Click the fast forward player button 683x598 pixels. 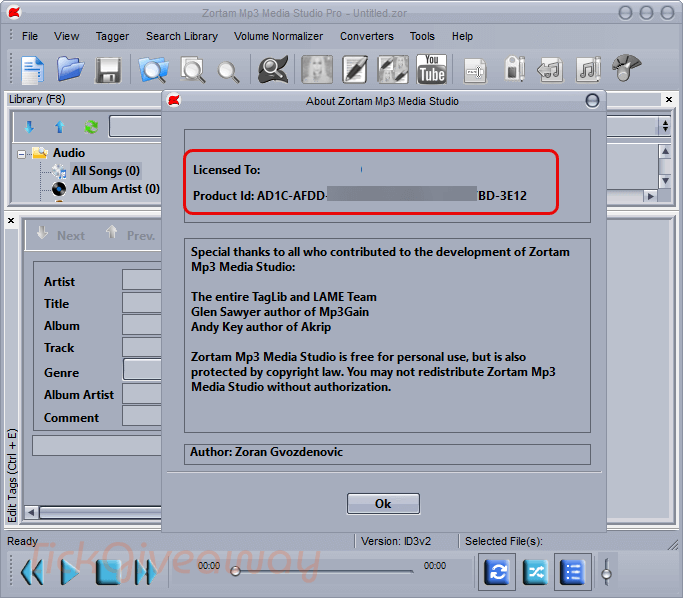tap(146, 572)
